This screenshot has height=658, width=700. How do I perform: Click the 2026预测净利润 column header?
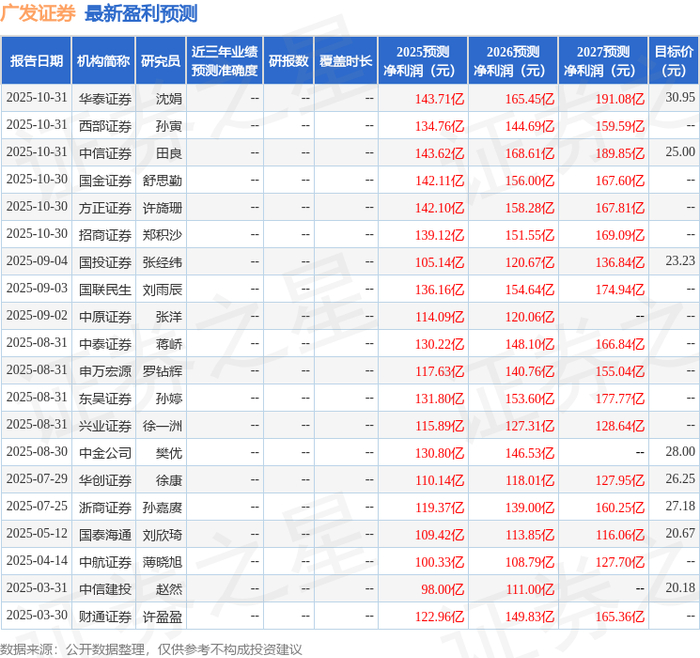coord(512,61)
